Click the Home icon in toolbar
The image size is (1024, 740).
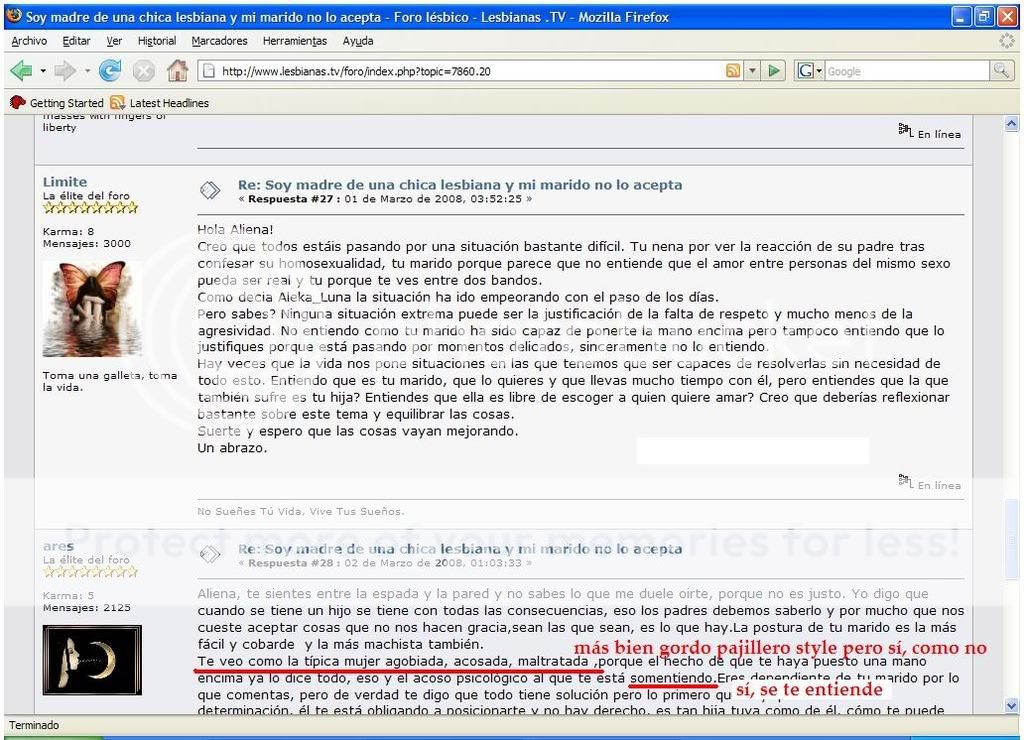[177, 71]
